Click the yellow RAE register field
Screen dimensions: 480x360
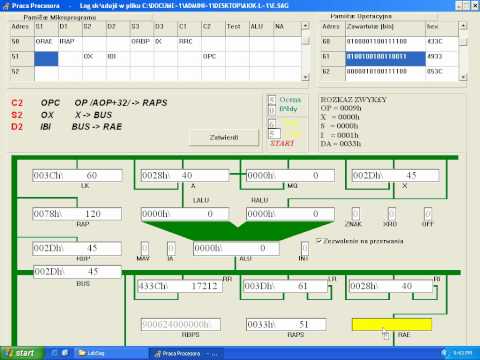(392, 324)
